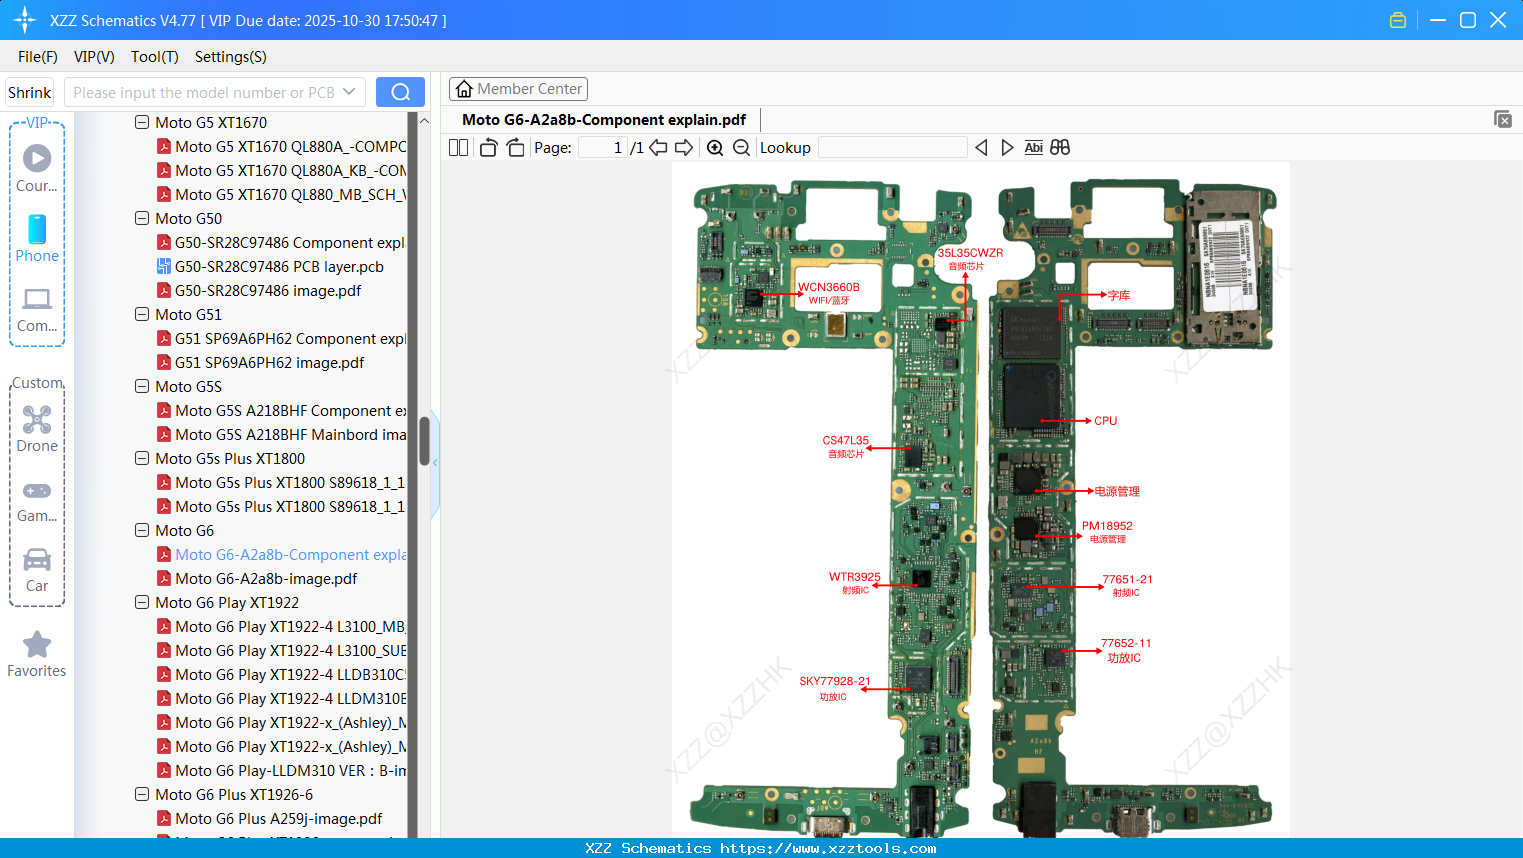Open the Drone schematics category
The image size is (1523, 858).
pyautogui.click(x=37, y=430)
